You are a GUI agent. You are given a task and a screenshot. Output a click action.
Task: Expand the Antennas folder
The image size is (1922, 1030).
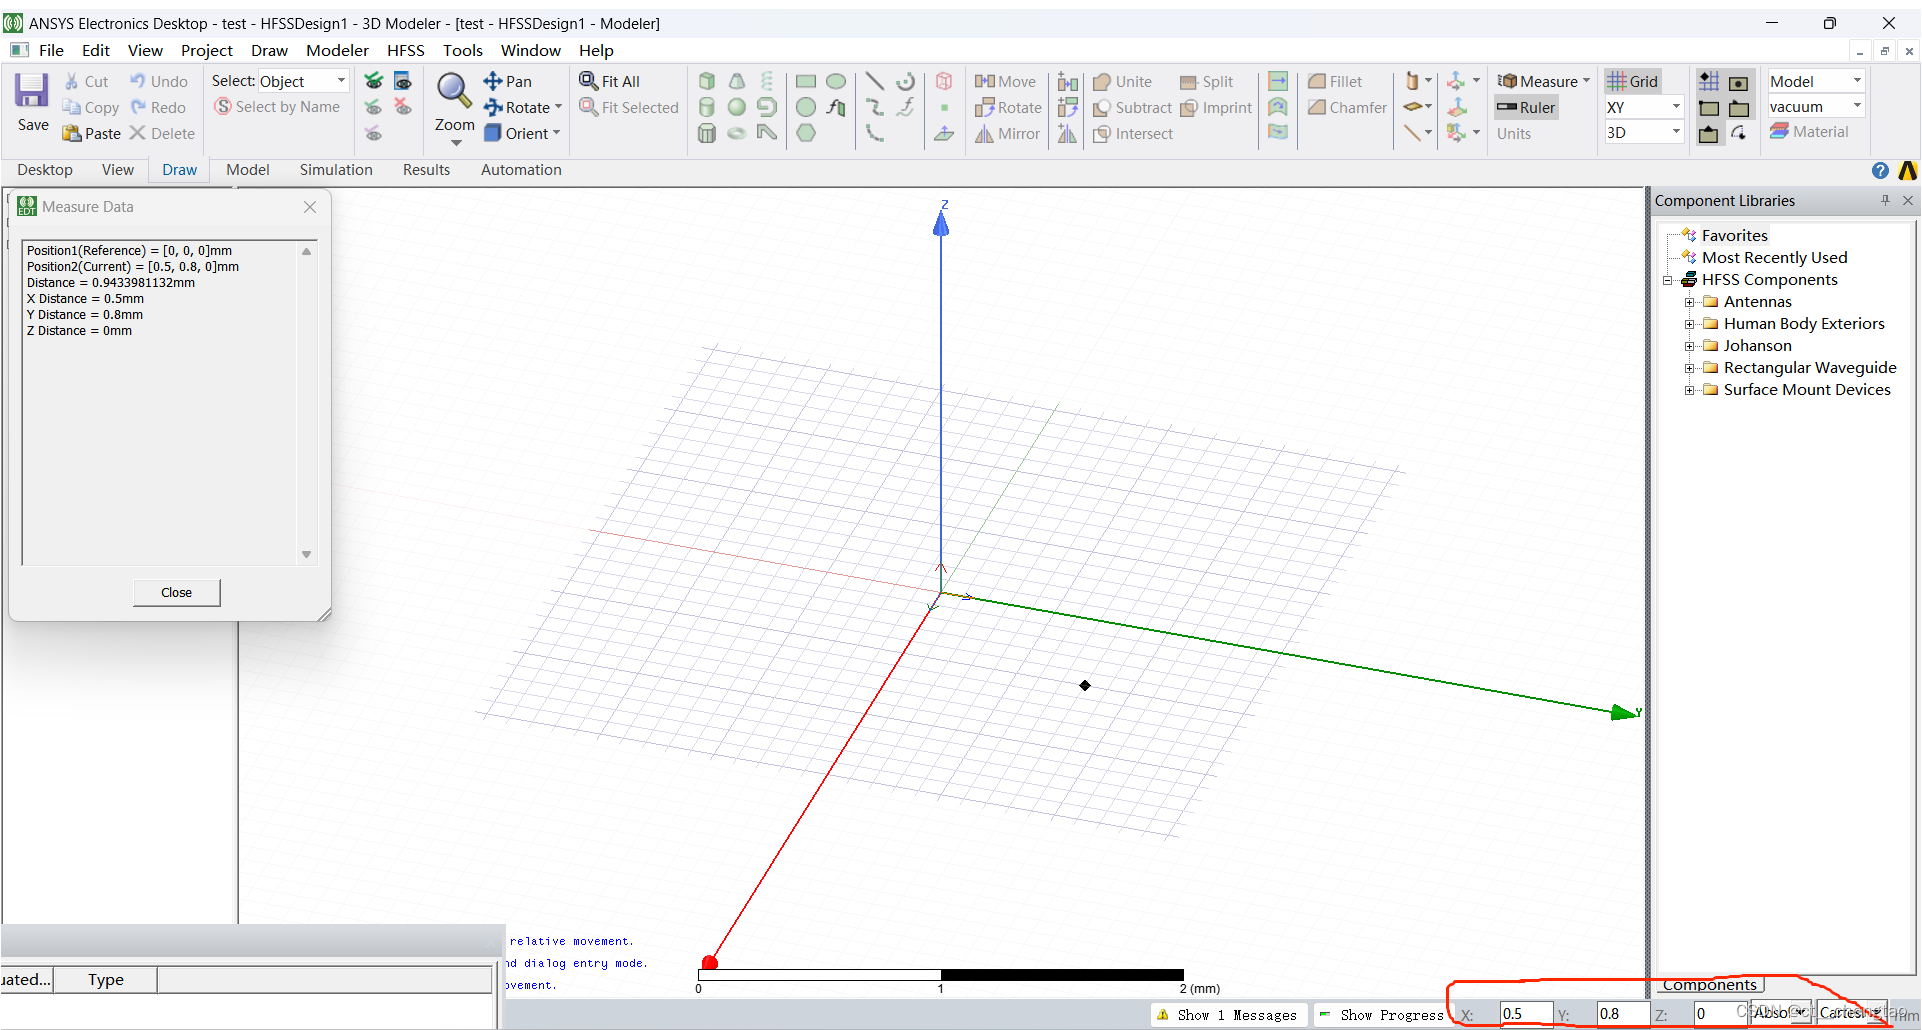[x=1689, y=302]
